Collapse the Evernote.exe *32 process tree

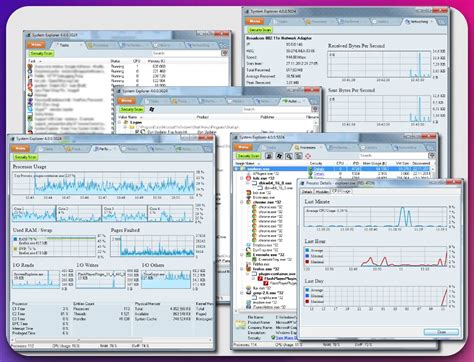pos(242,254)
